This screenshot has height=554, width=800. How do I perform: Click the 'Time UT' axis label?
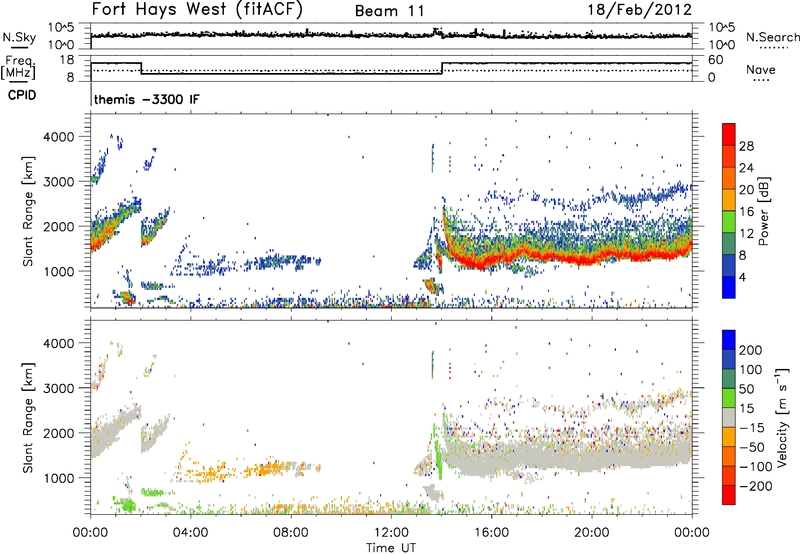pos(391,547)
